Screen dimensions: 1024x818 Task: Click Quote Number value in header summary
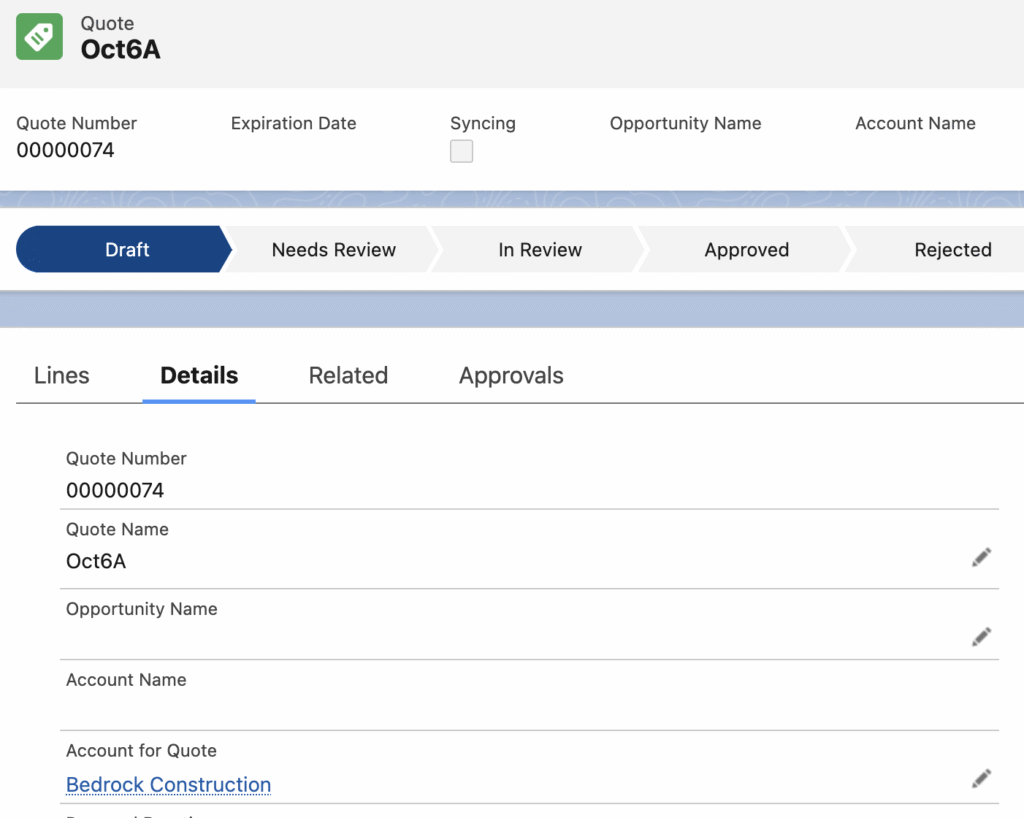pyautogui.click(x=65, y=151)
